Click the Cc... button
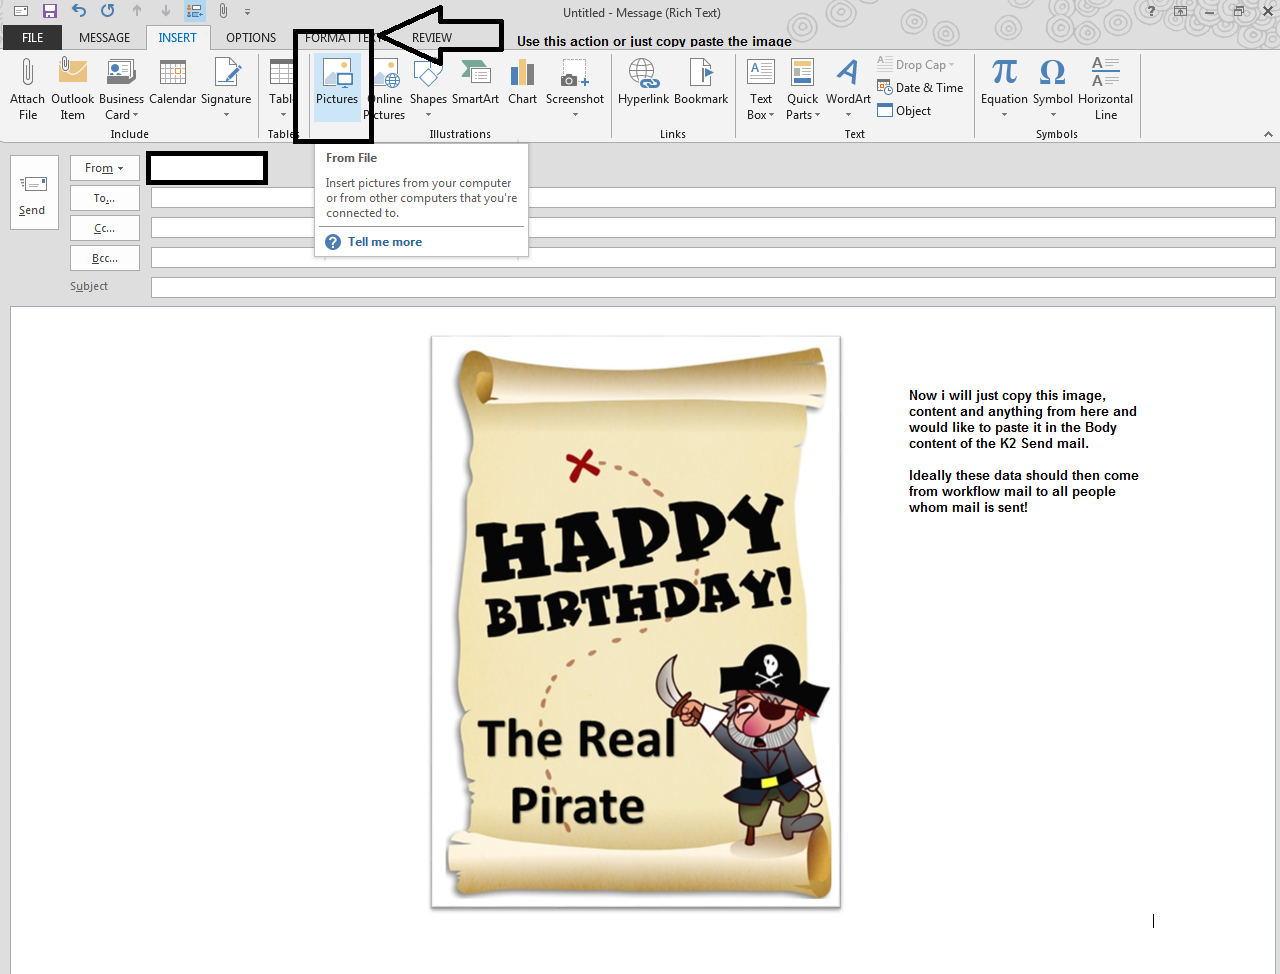This screenshot has width=1280, height=974. (104, 228)
